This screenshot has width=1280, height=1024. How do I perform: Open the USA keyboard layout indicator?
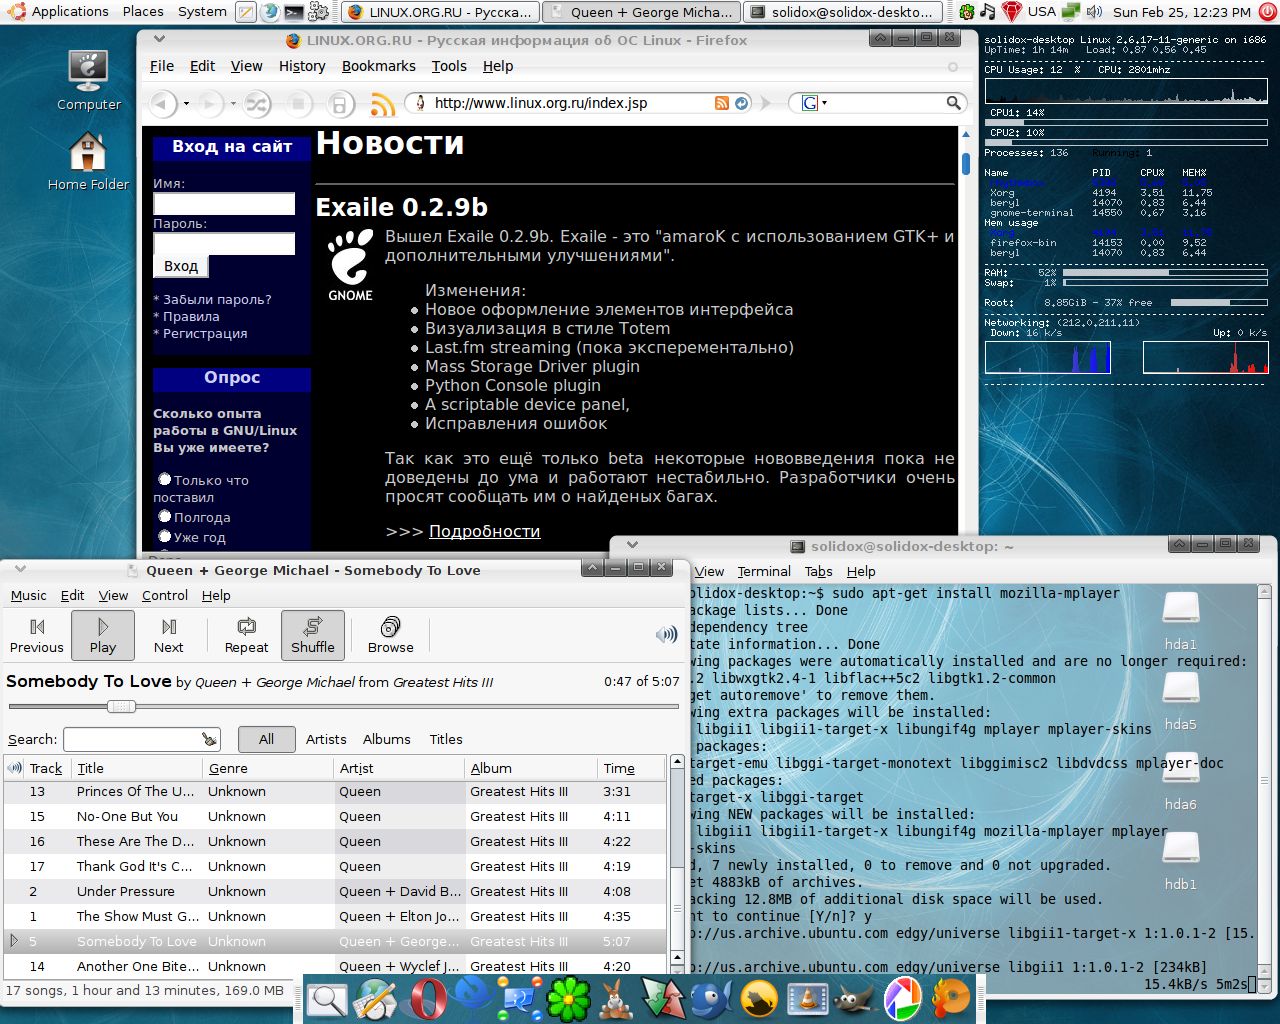pos(1042,12)
